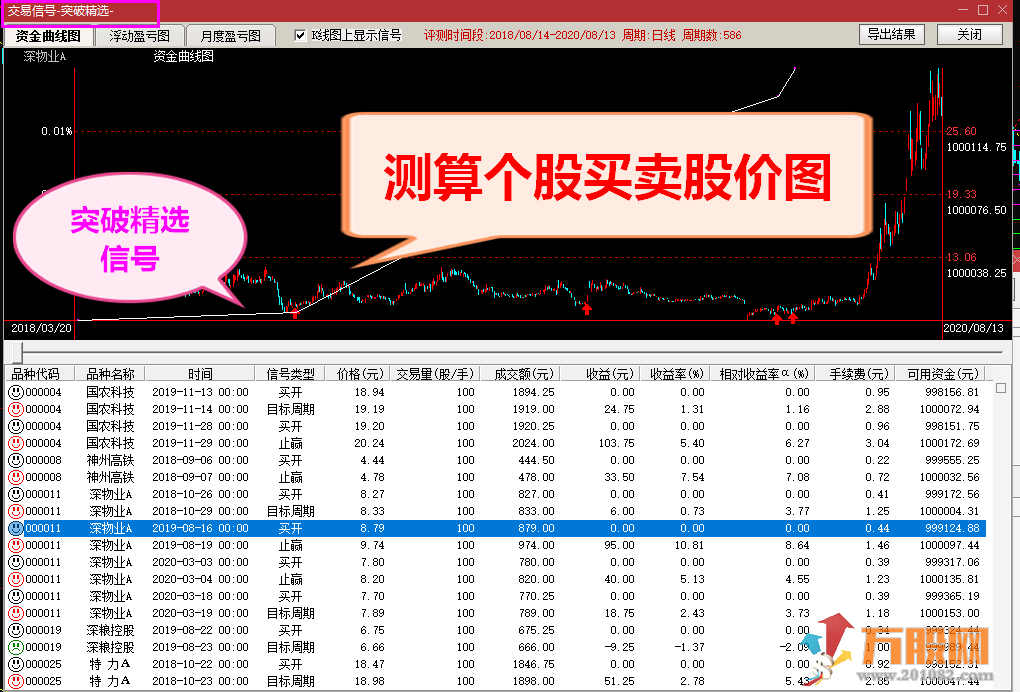Screen dimensions: 1020x692
Task: Click face icon of 国农科技 2019-11-13 row
Action: [x=16, y=392]
